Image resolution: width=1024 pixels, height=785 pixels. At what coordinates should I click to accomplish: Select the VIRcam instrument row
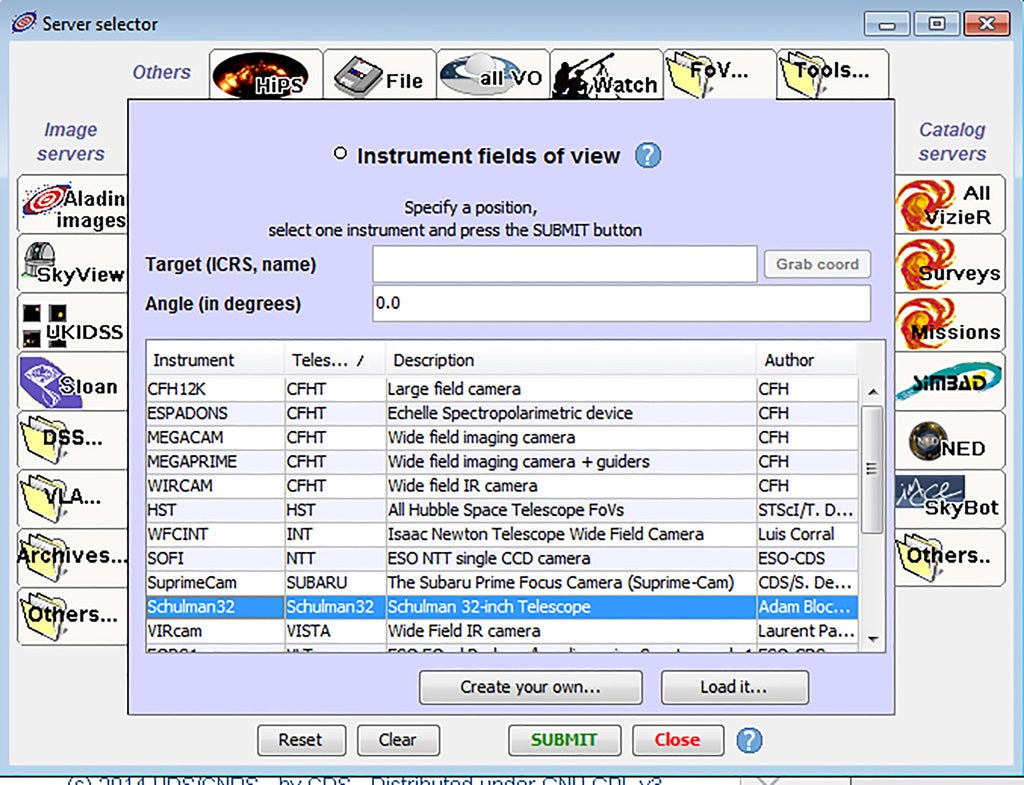[x=502, y=631]
